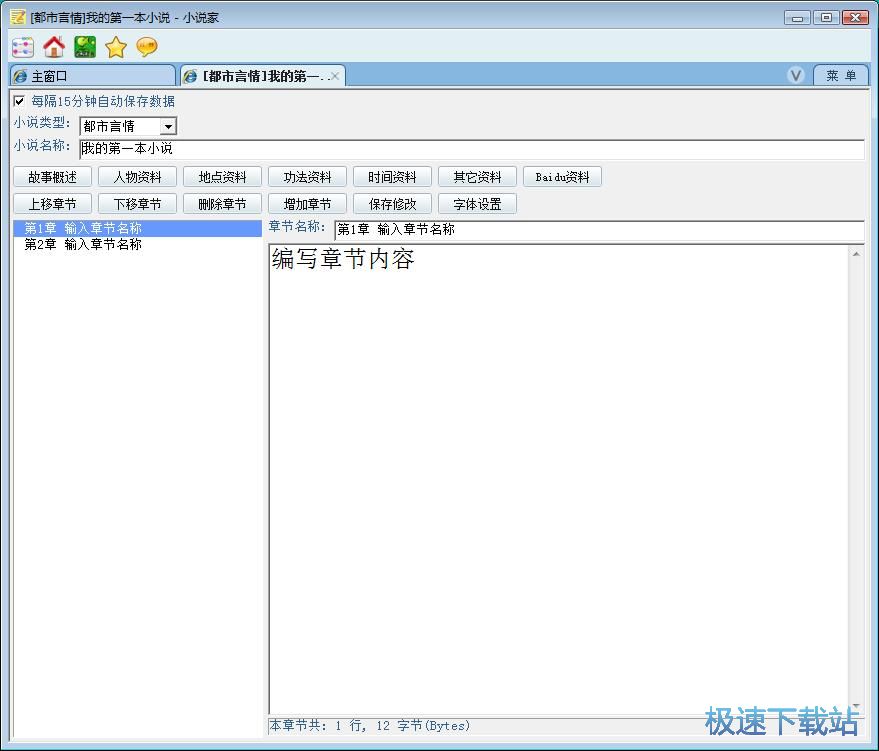Screen dimensions: 879x751
Task: Open the orange speech bubble icon
Action: (147, 47)
